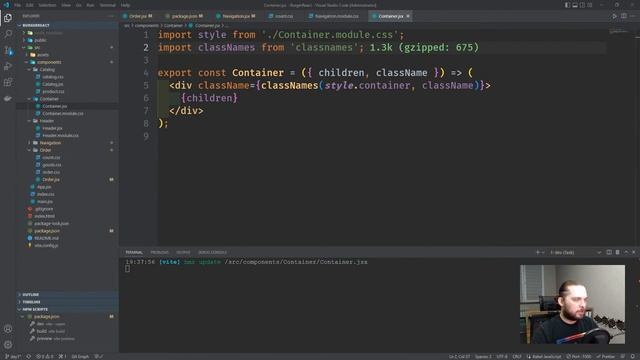This screenshot has width=640, height=360.
Task: Open Customize Layout icon
Action: point(590,5)
